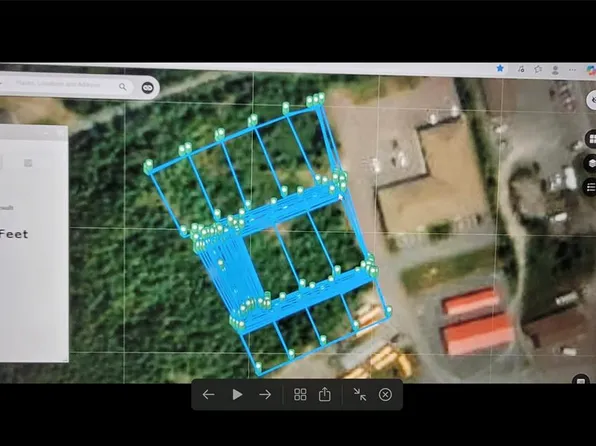596x446 pixels.
Task: Open the browser profile avatar
Action: [555, 70]
